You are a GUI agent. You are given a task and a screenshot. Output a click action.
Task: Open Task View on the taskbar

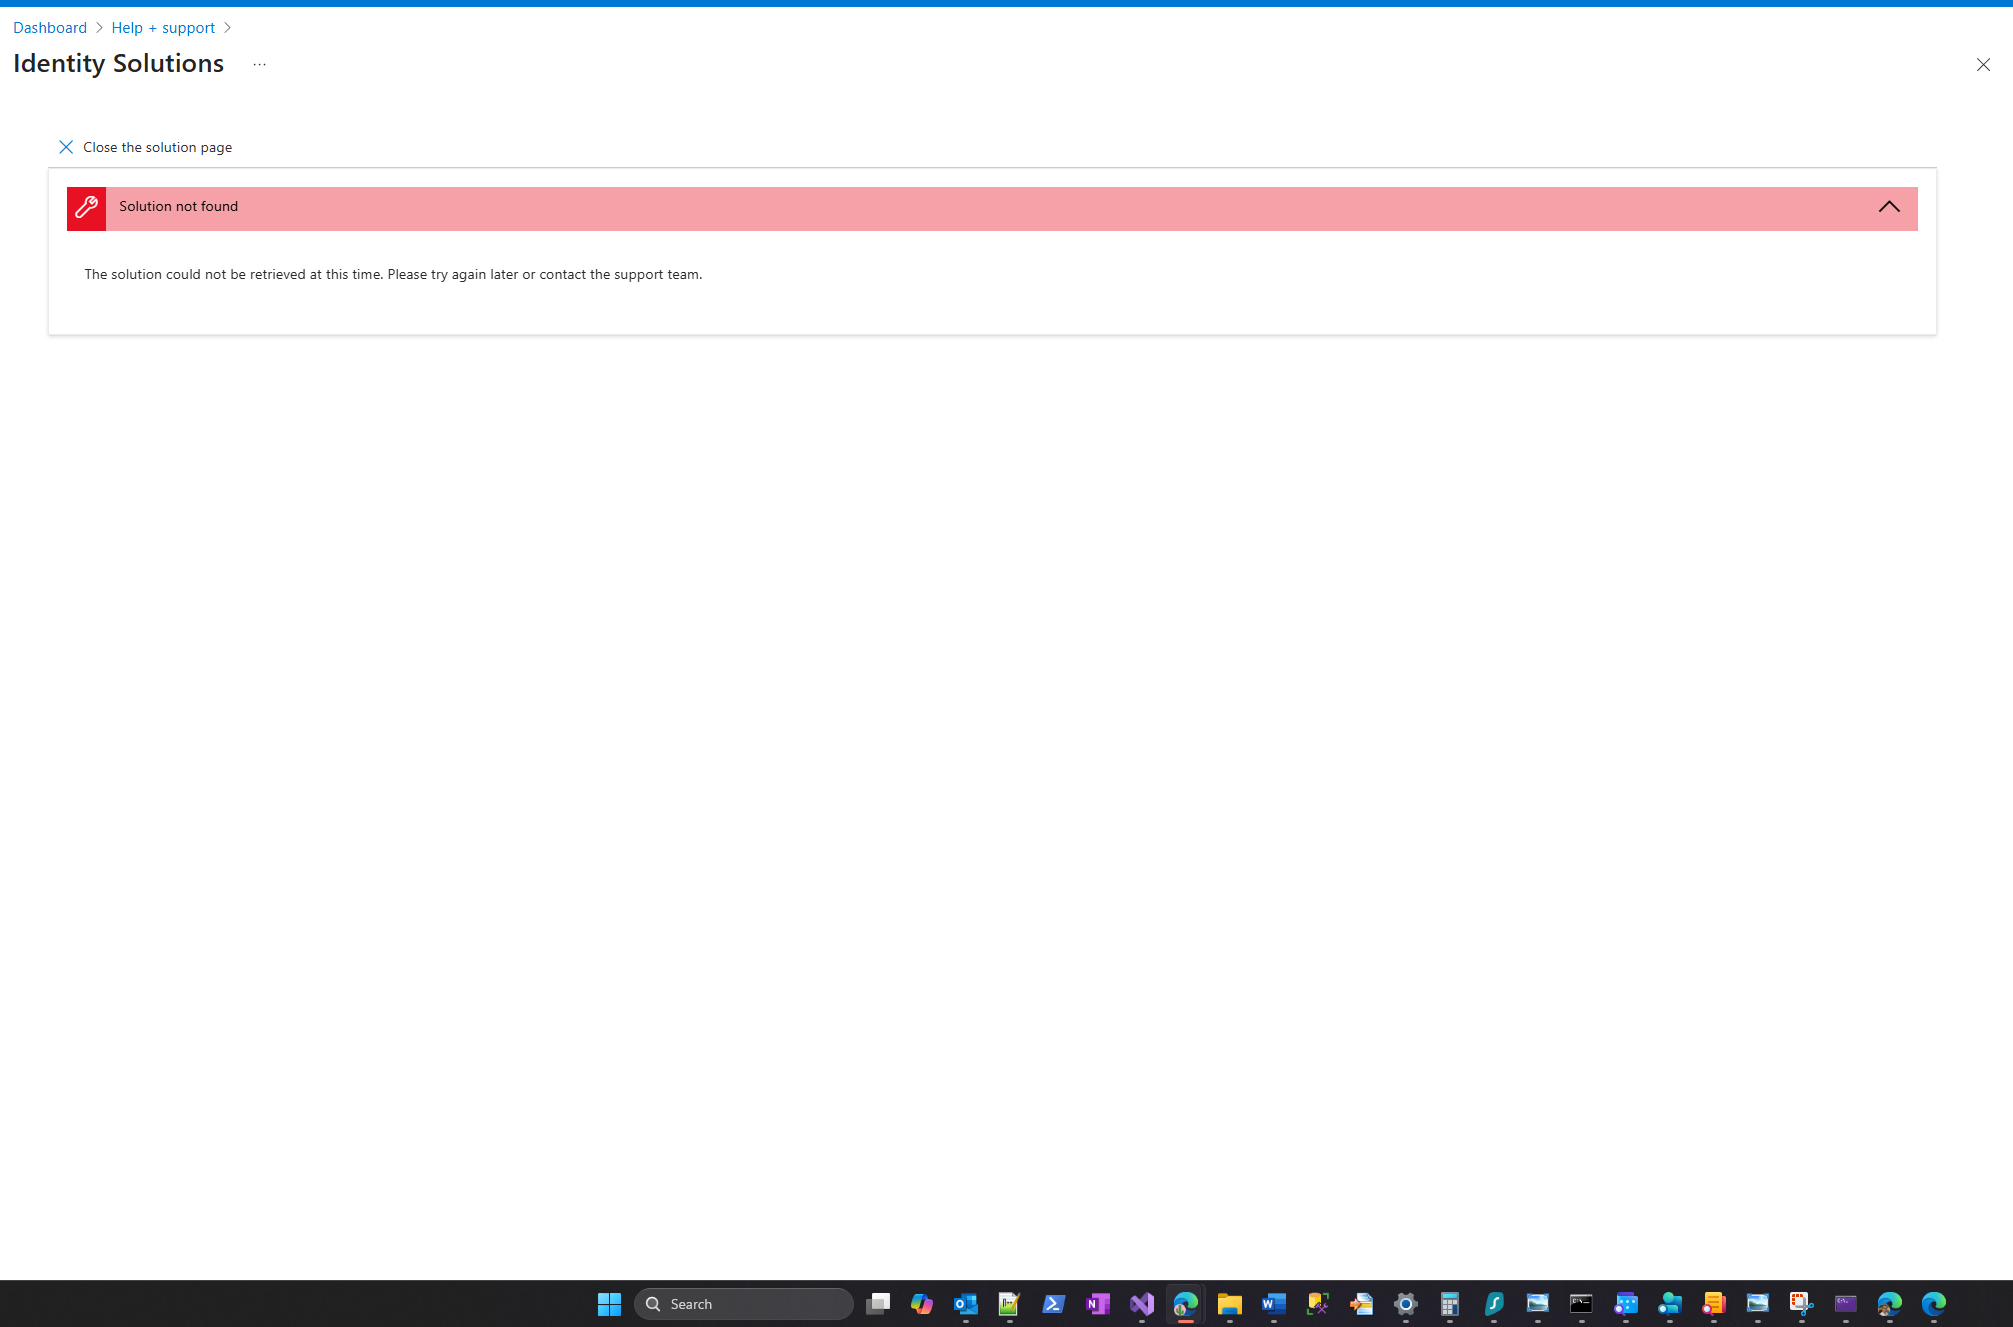(x=878, y=1304)
